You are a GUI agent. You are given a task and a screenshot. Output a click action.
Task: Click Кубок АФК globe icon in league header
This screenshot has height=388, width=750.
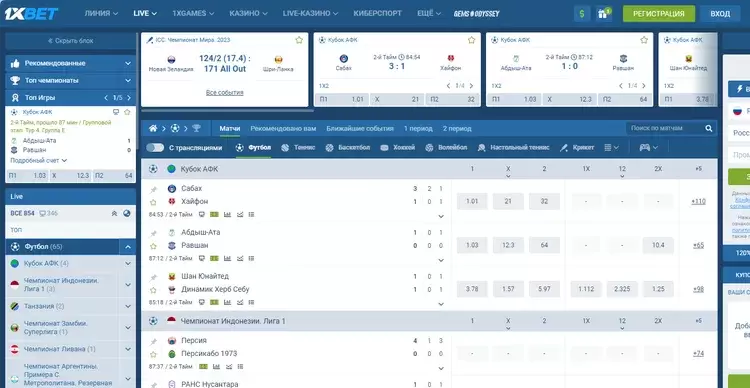tap(171, 169)
